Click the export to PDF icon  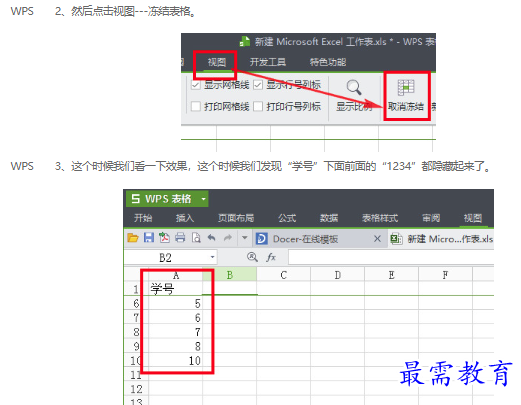164,238
